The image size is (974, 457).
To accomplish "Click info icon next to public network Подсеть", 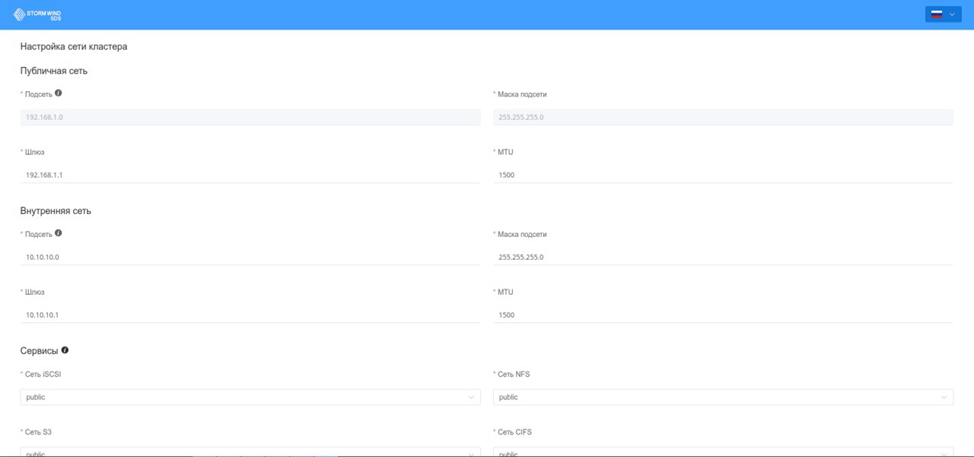I will click(58, 93).
